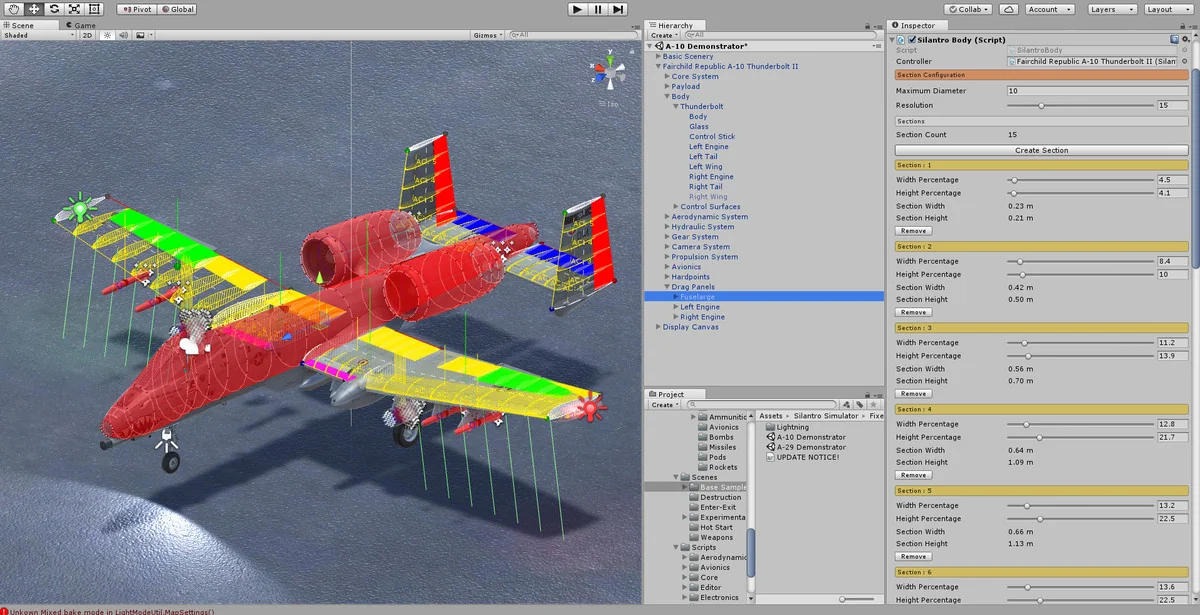Toggle scene audio with the speaker icon
Screen dimensions: 1200x615
click(x=123, y=35)
